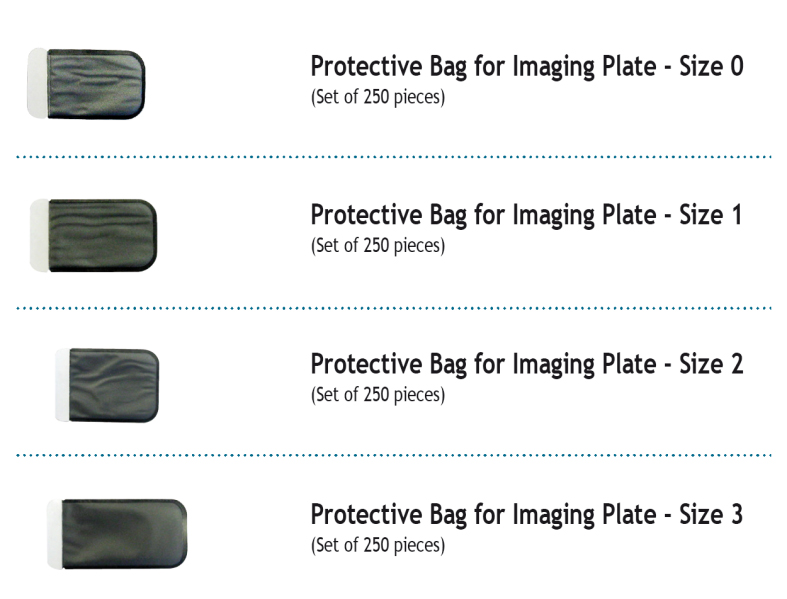Click 'Set of 250 pieces' under Size 0

[x=378, y=97]
